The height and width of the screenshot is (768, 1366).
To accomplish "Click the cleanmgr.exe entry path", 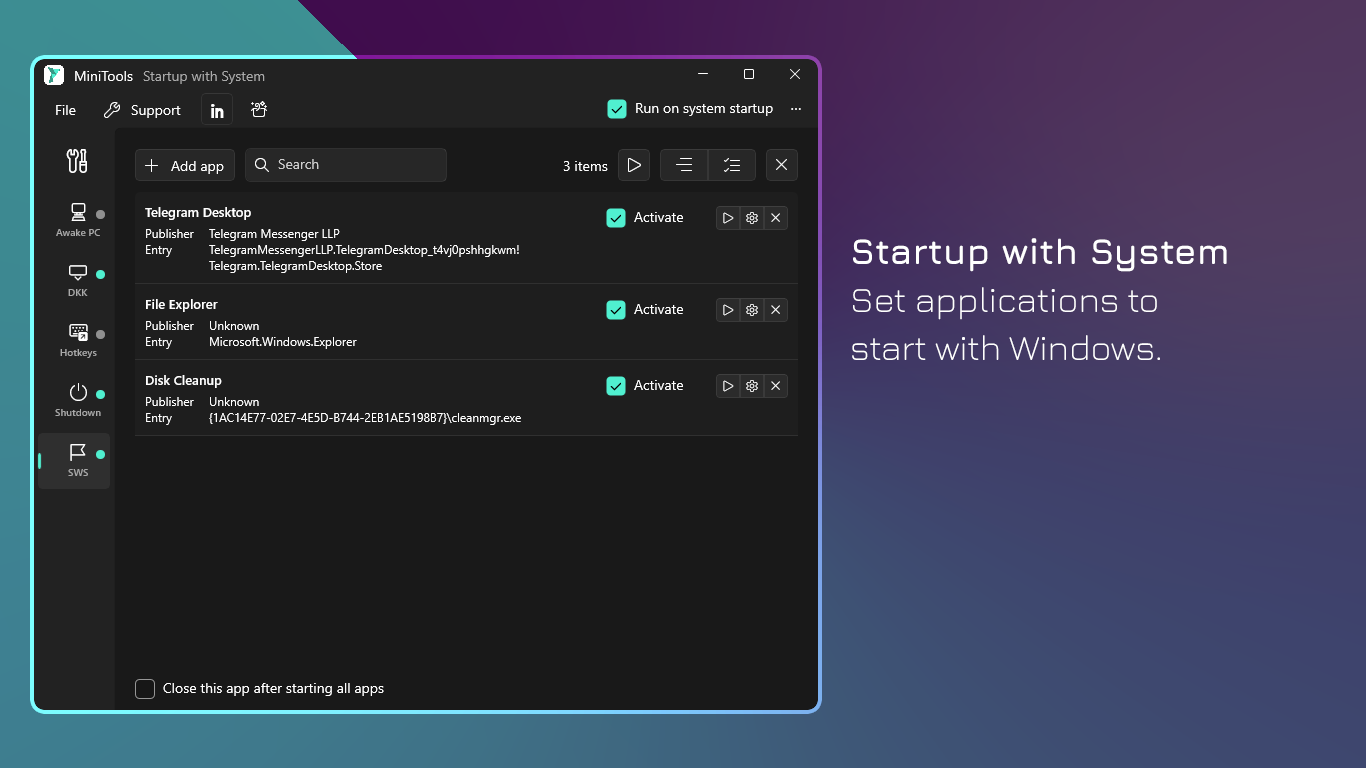I will point(365,418).
